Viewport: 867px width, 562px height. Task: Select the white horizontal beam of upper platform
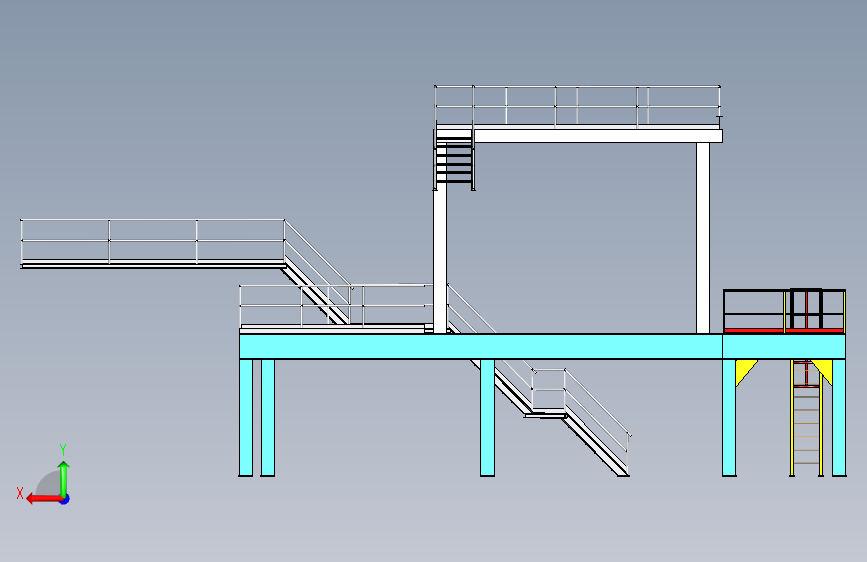click(x=598, y=136)
